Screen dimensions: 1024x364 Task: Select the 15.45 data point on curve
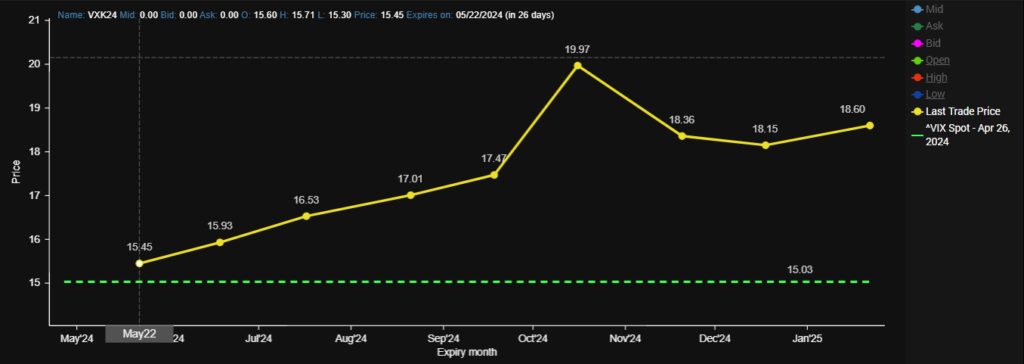click(139, 263)
